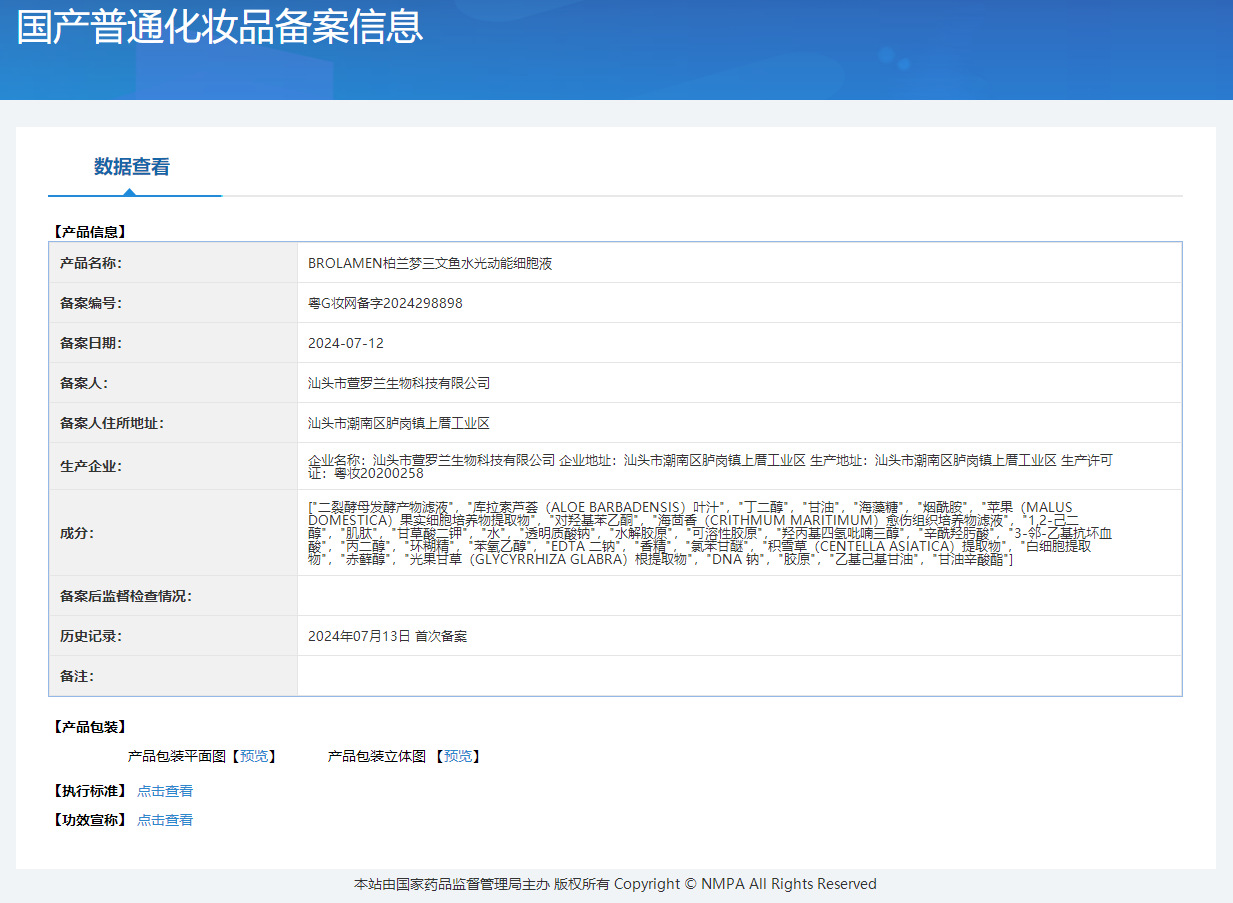Click the 备案人 label cell
The width and height of the screenshot is (1233, 903).
(173, 383)
